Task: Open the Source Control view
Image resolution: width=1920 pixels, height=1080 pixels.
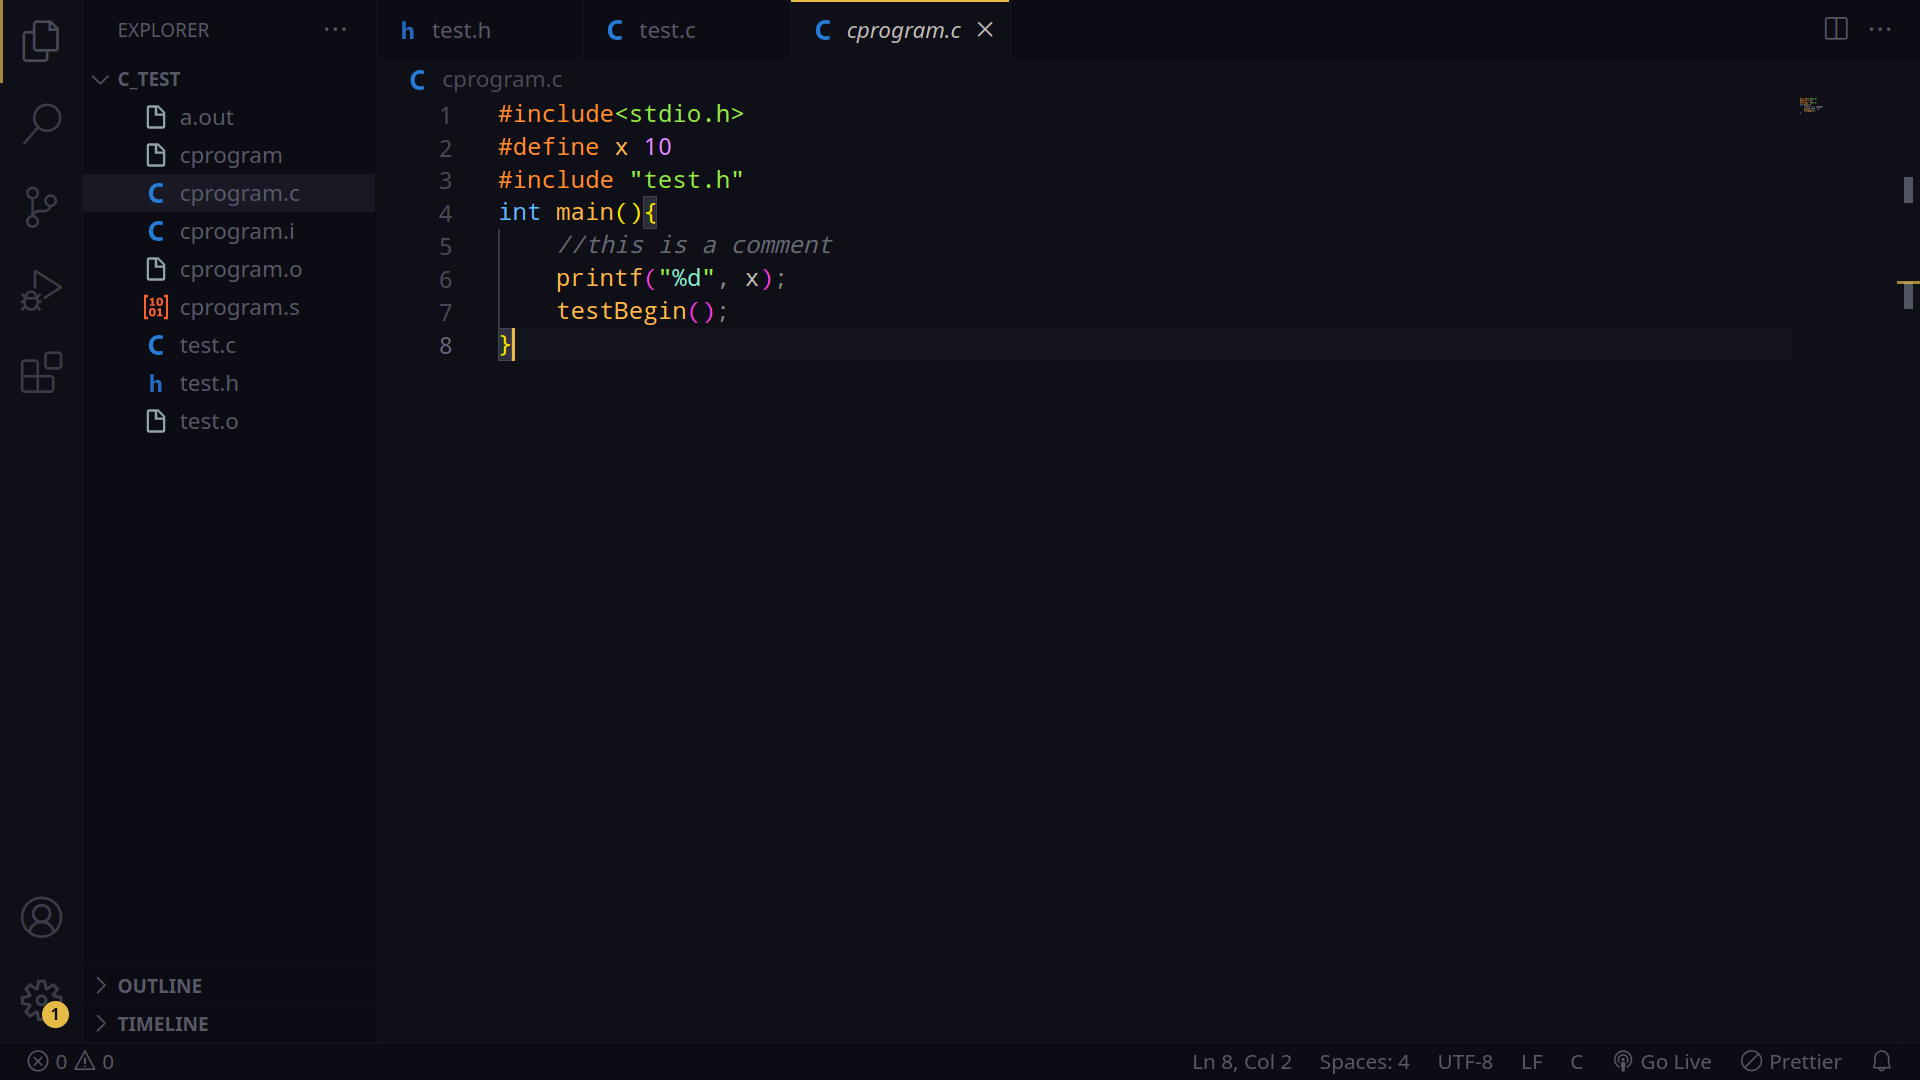Action: coord(41,207)
